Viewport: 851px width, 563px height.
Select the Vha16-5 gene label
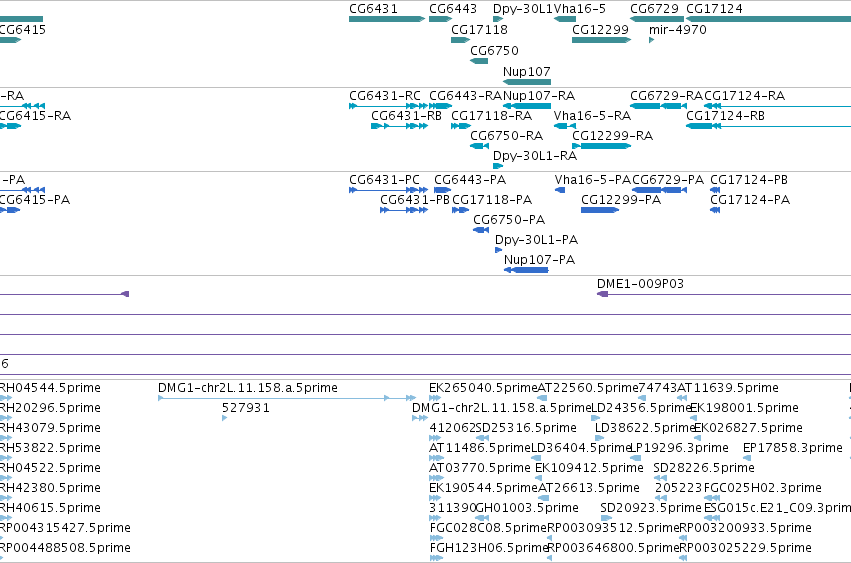[x=580, y=9]
